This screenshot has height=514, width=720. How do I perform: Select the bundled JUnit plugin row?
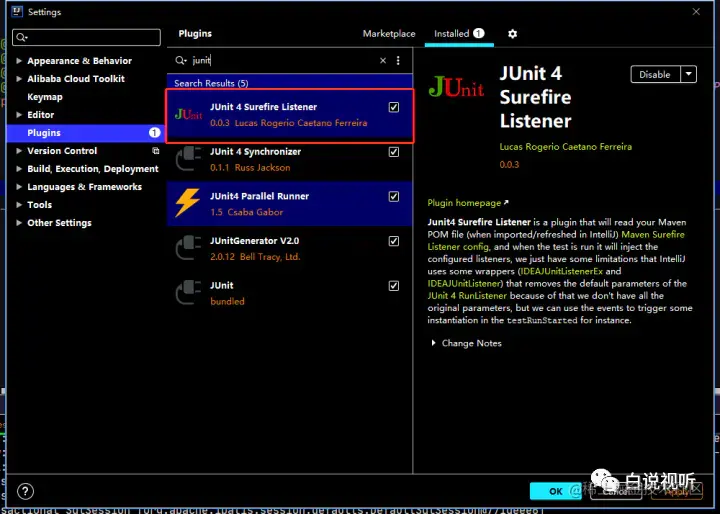coord(289,293)
